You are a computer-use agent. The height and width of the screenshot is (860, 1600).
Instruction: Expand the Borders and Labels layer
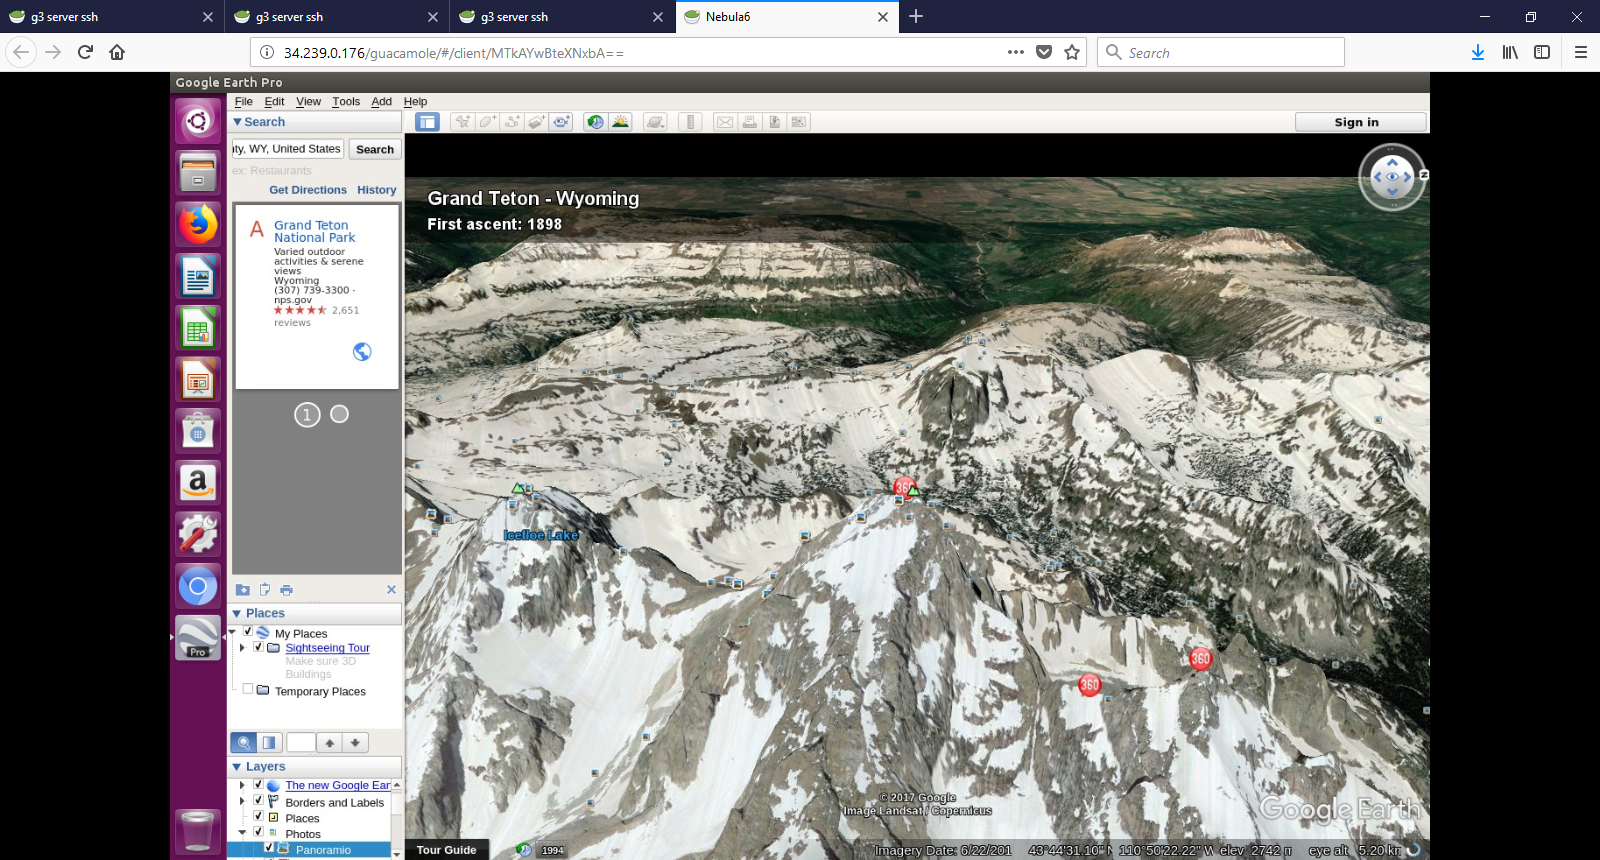coord(242,802)
